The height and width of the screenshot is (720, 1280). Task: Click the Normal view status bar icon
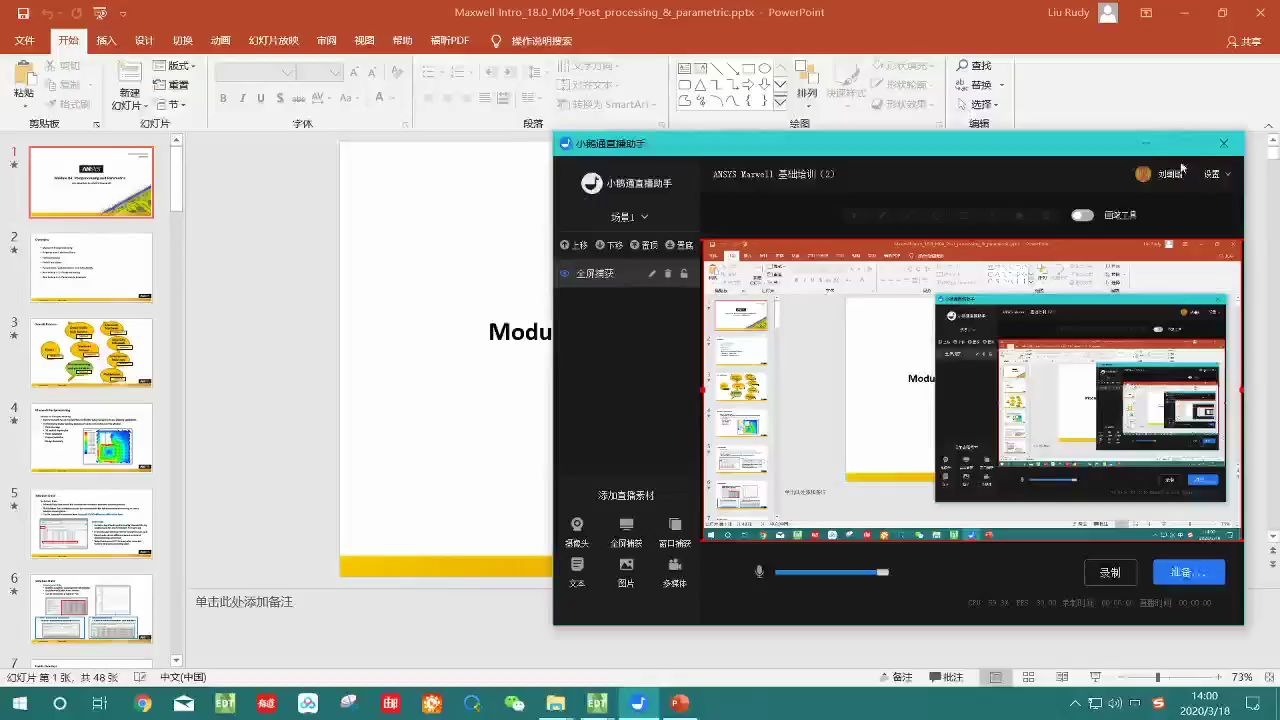(x=995, y=677)
